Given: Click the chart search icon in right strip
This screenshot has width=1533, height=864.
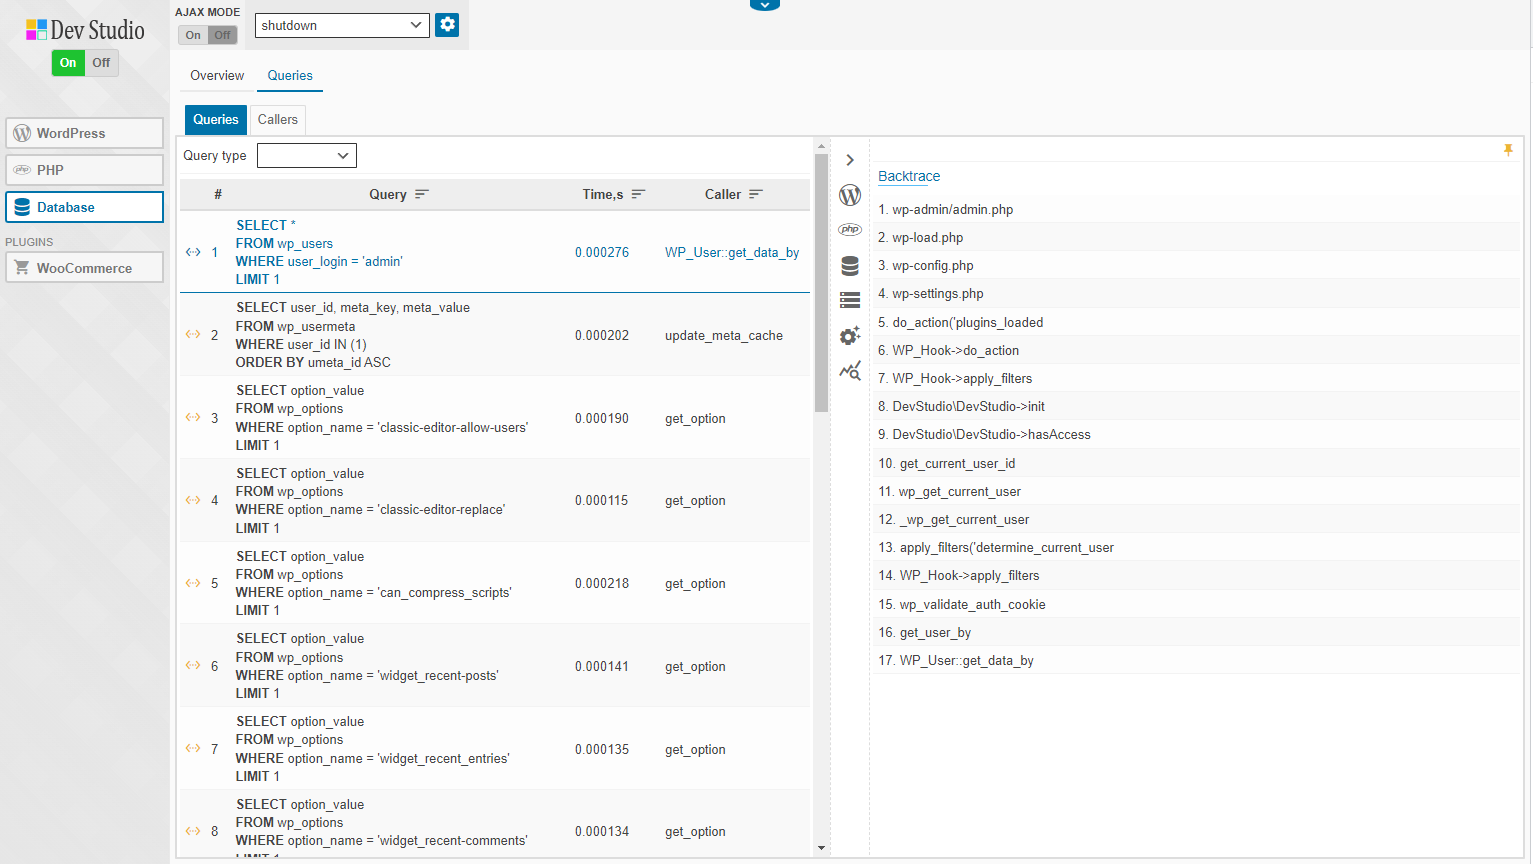Looking at the screenshot, I should (x=850, y=371).
